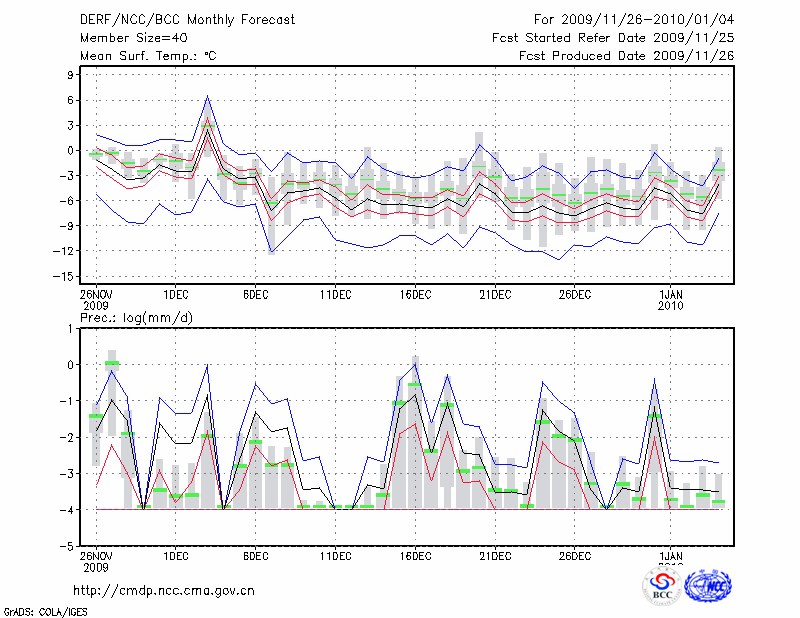
Task: Click 16DEC on the temperature chart axis
Action: 415,294
